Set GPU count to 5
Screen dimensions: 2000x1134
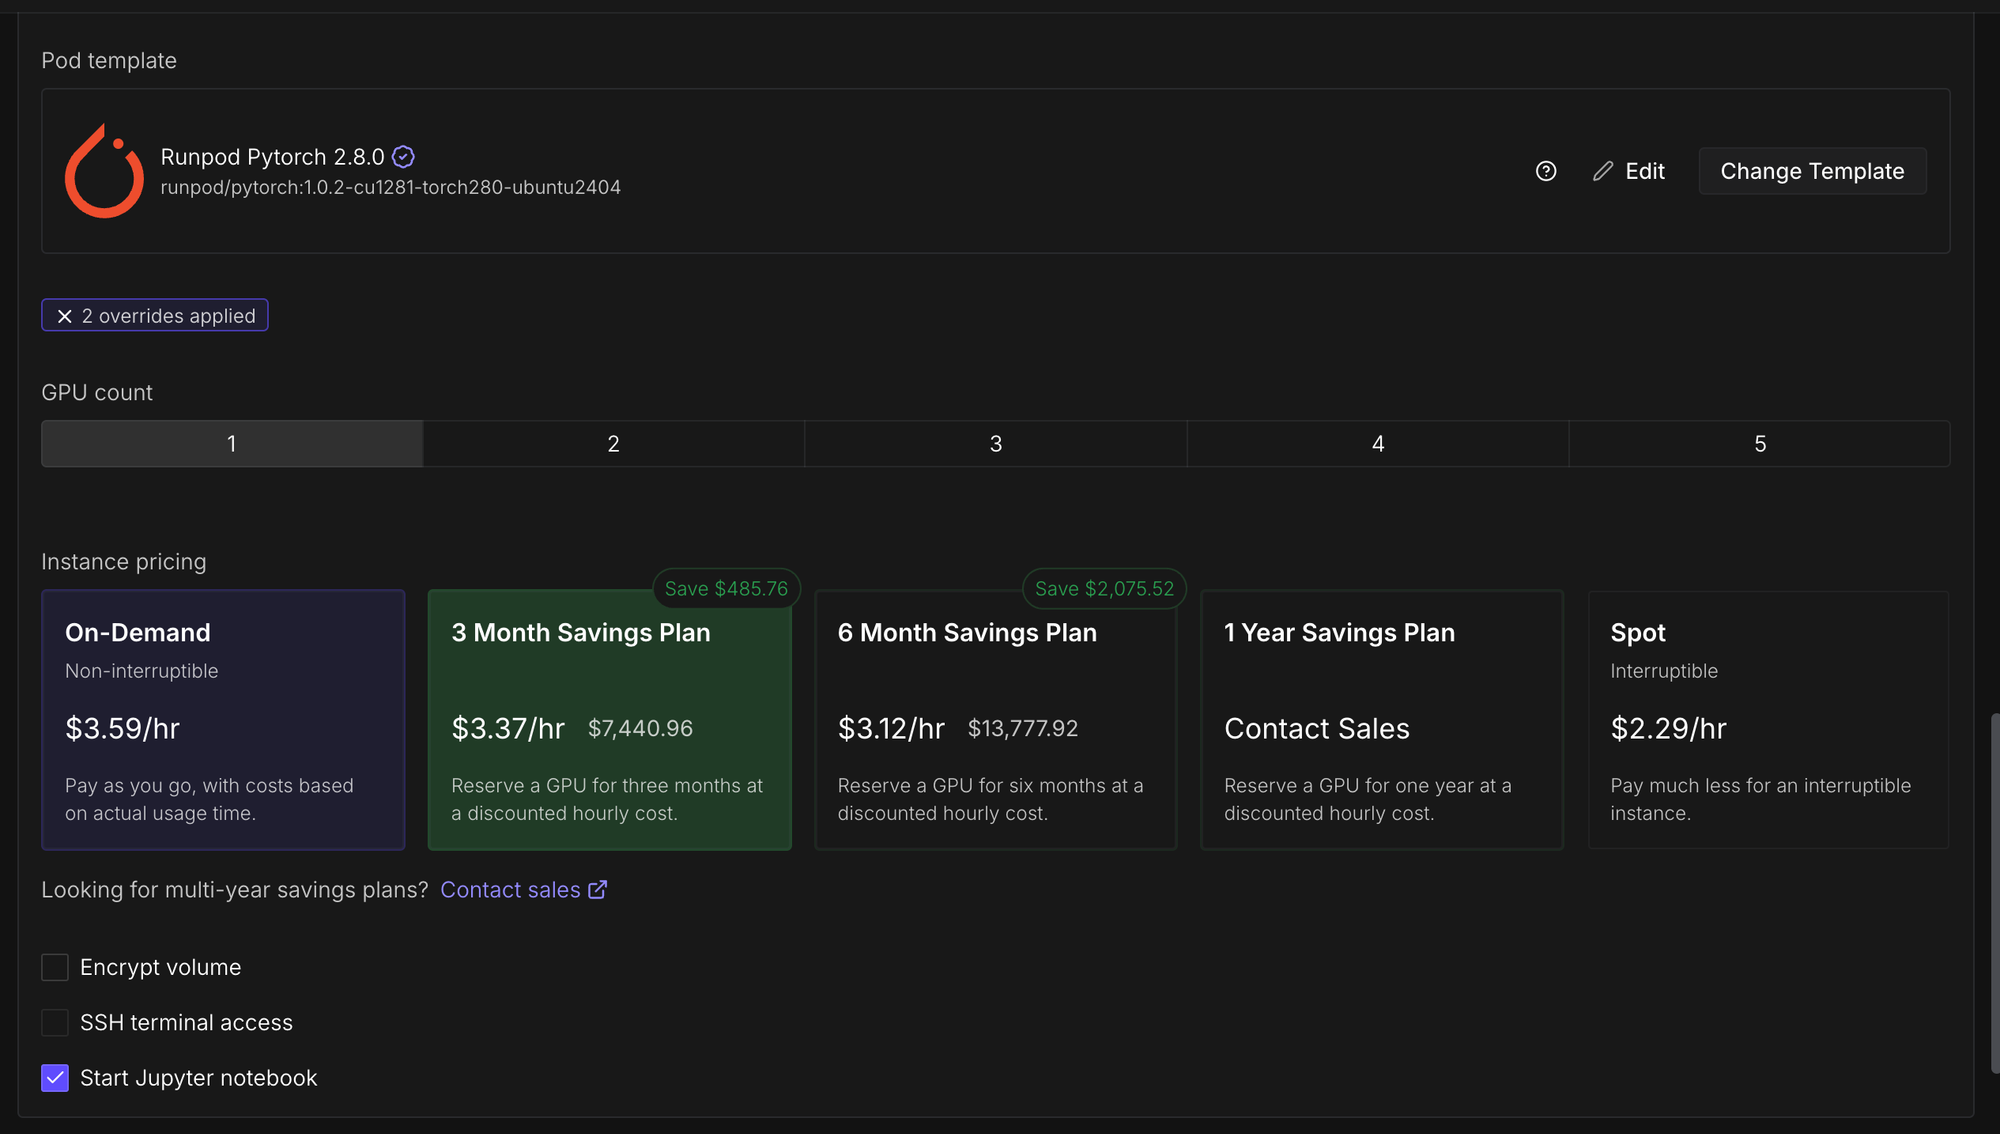(x=1759, y=444)
